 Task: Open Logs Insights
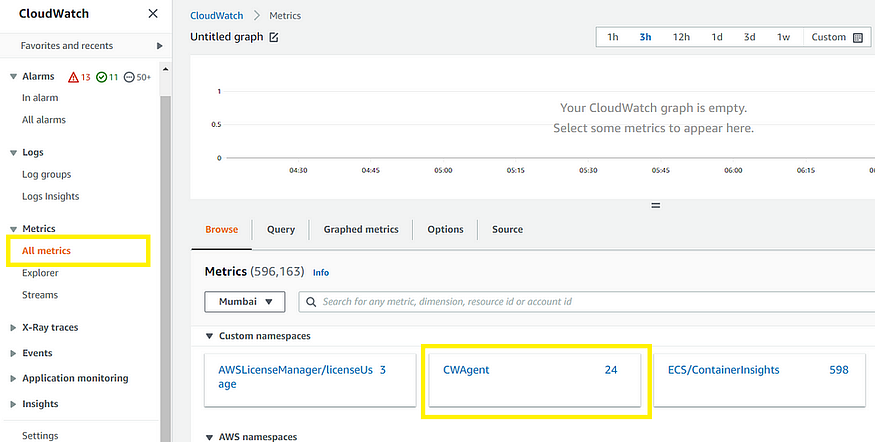(51, 196)
